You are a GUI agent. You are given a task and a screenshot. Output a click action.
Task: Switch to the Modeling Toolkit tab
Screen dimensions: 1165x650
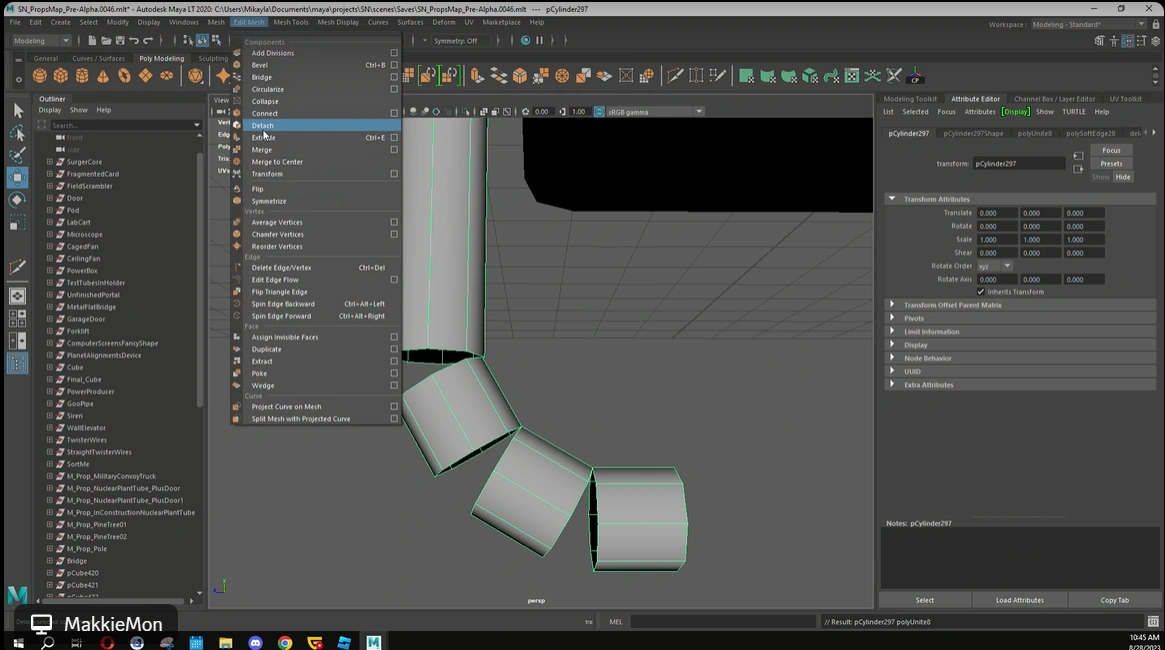point(910,99)
